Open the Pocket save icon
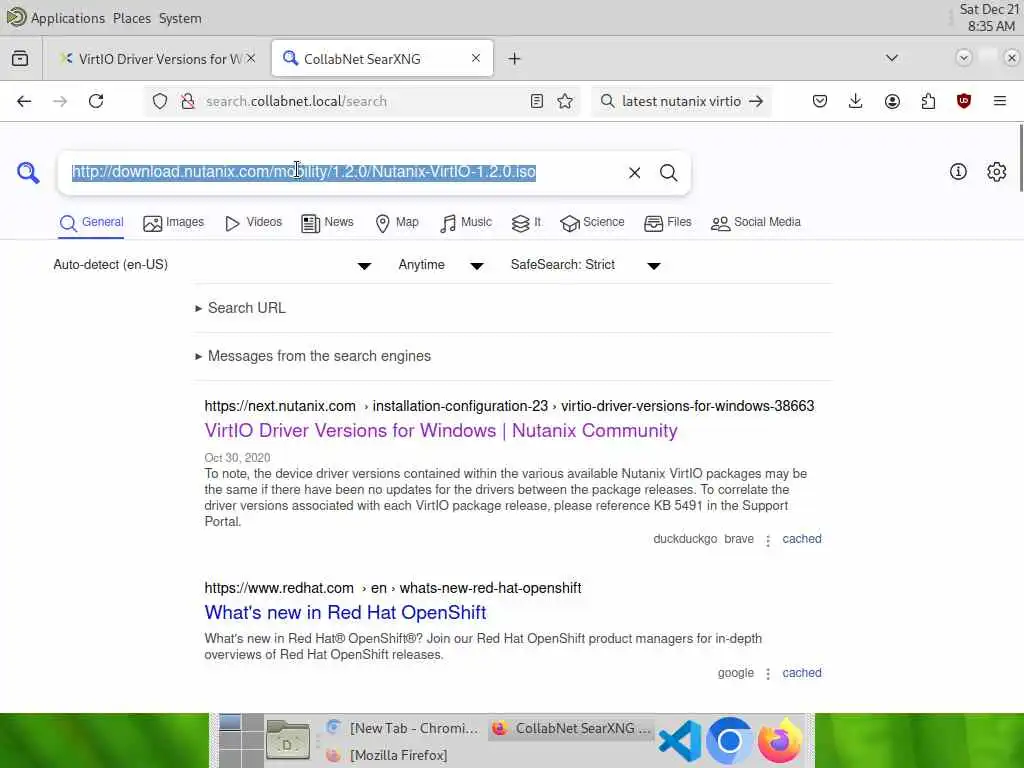This screenshot has height=768, width=1024. 820,101
